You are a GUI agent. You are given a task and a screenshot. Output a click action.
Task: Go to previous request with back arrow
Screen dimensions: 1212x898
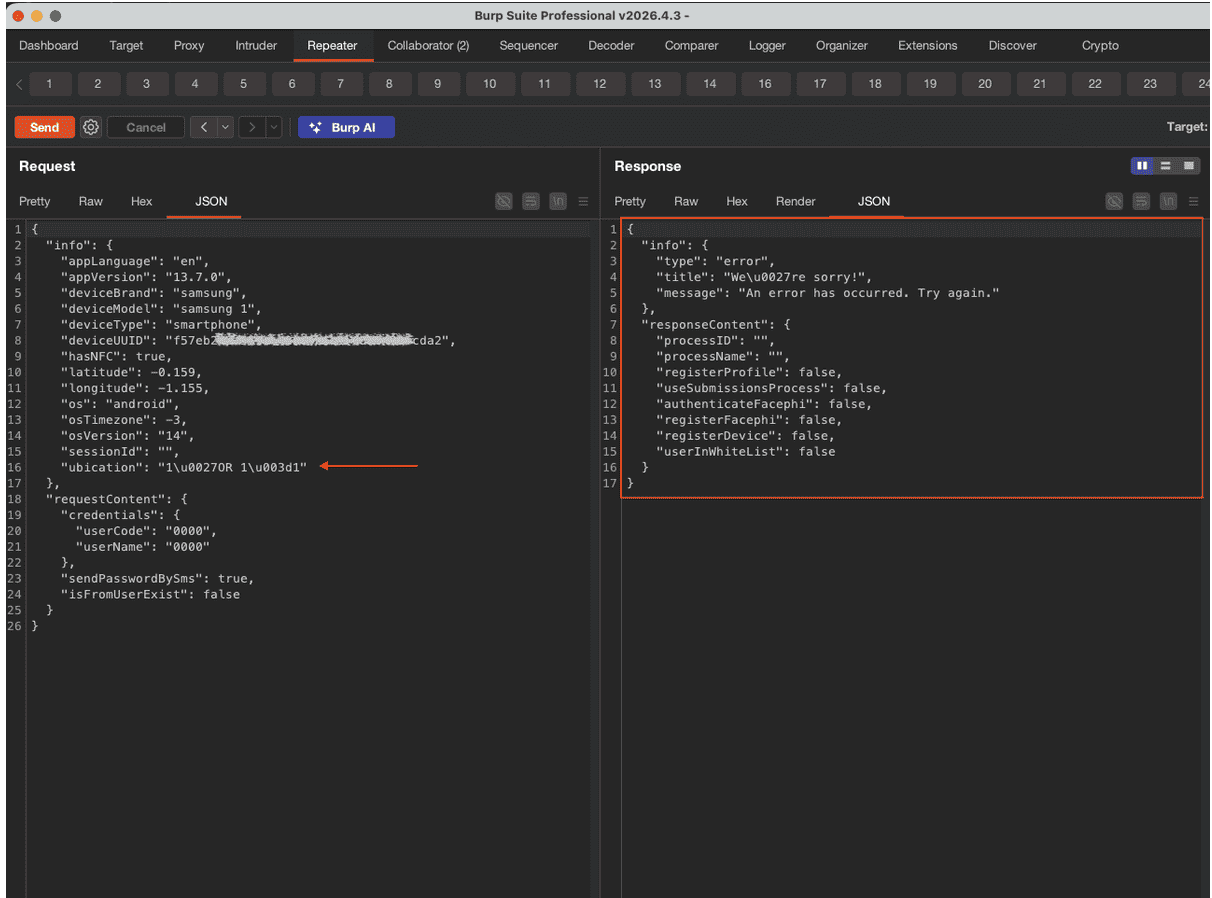click(203, 127)
